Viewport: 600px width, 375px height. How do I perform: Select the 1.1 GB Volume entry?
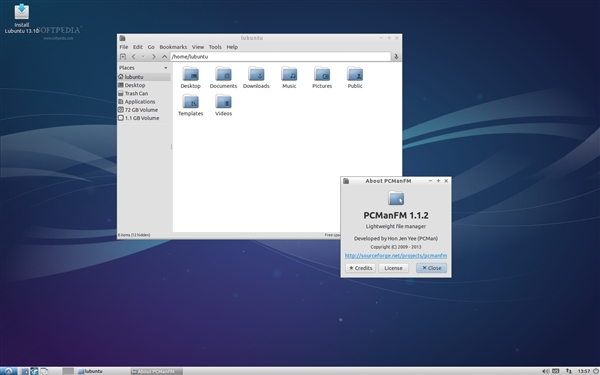click(x=144, y=118)
